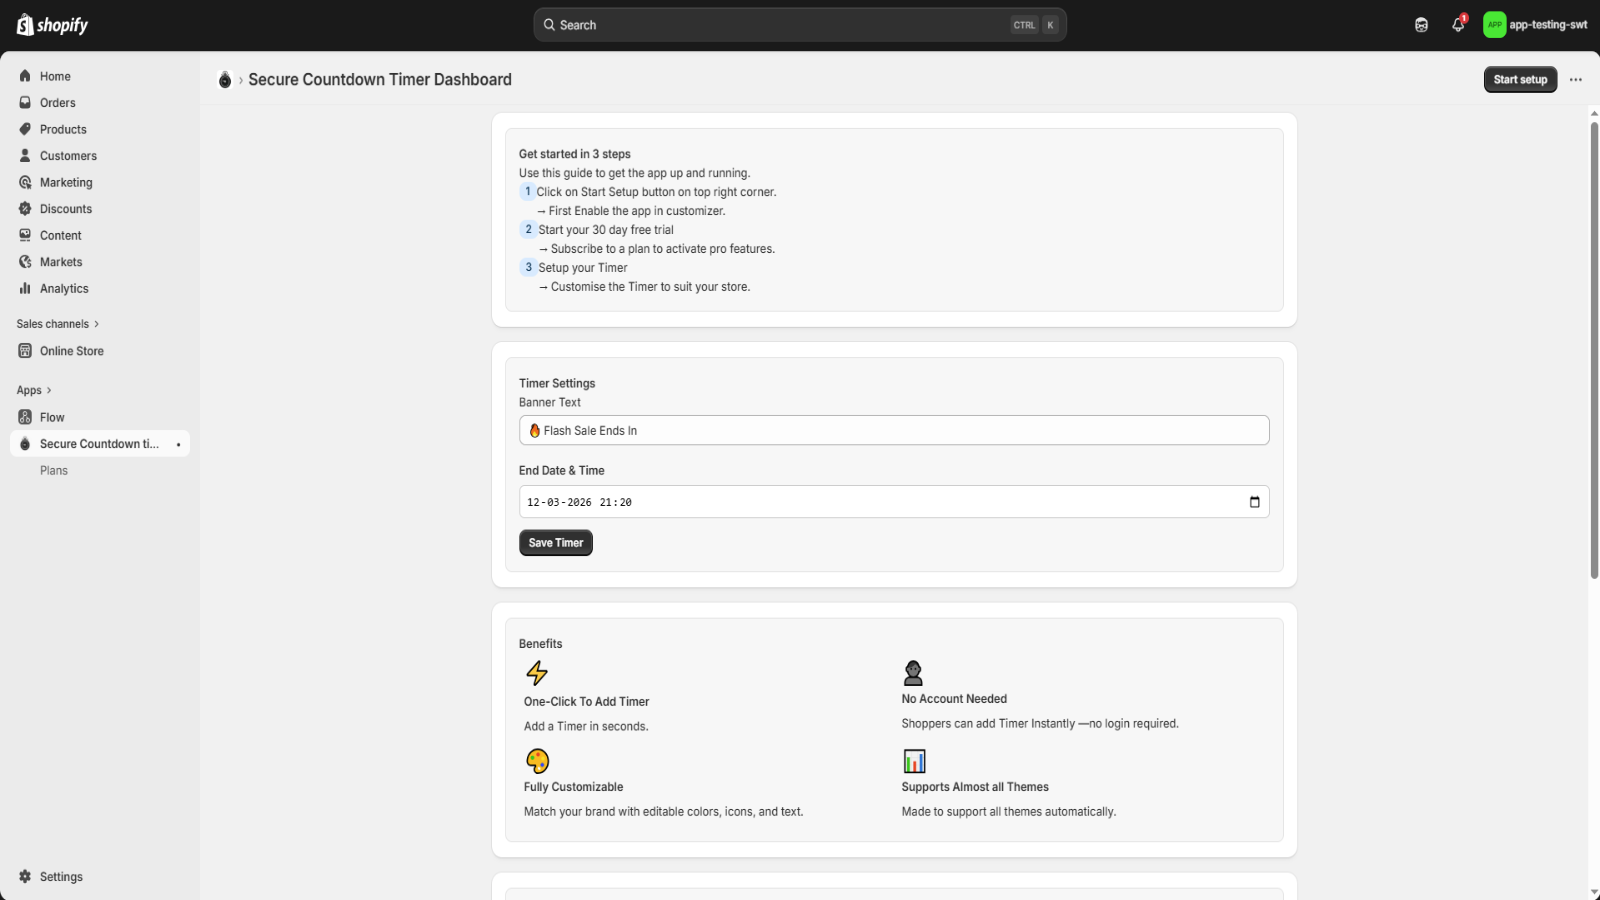Select the Markets item in the sidebar

tap(62, 261)
